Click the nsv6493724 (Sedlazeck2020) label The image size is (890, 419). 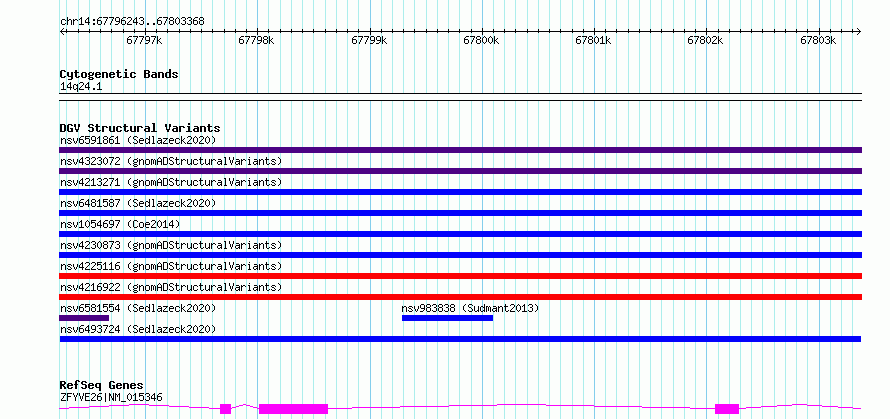click(x=138, y=329)
